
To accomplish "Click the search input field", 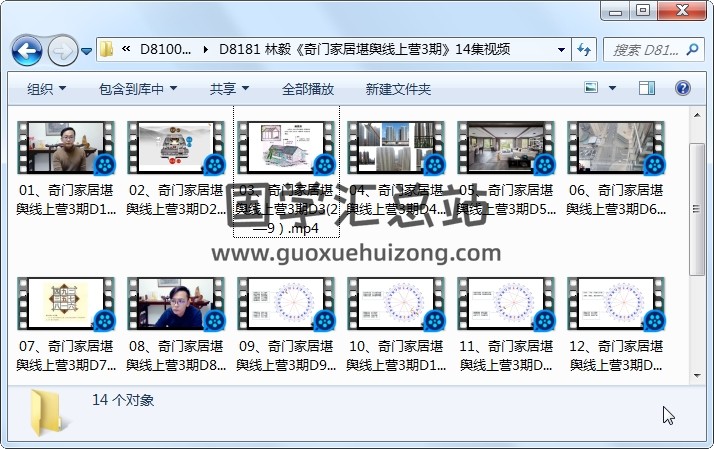I will tap(645, 49).
